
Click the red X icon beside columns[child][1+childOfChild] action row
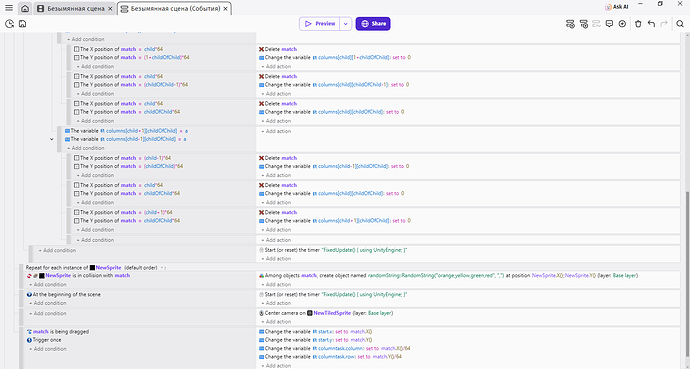click(x=261, y=49)
